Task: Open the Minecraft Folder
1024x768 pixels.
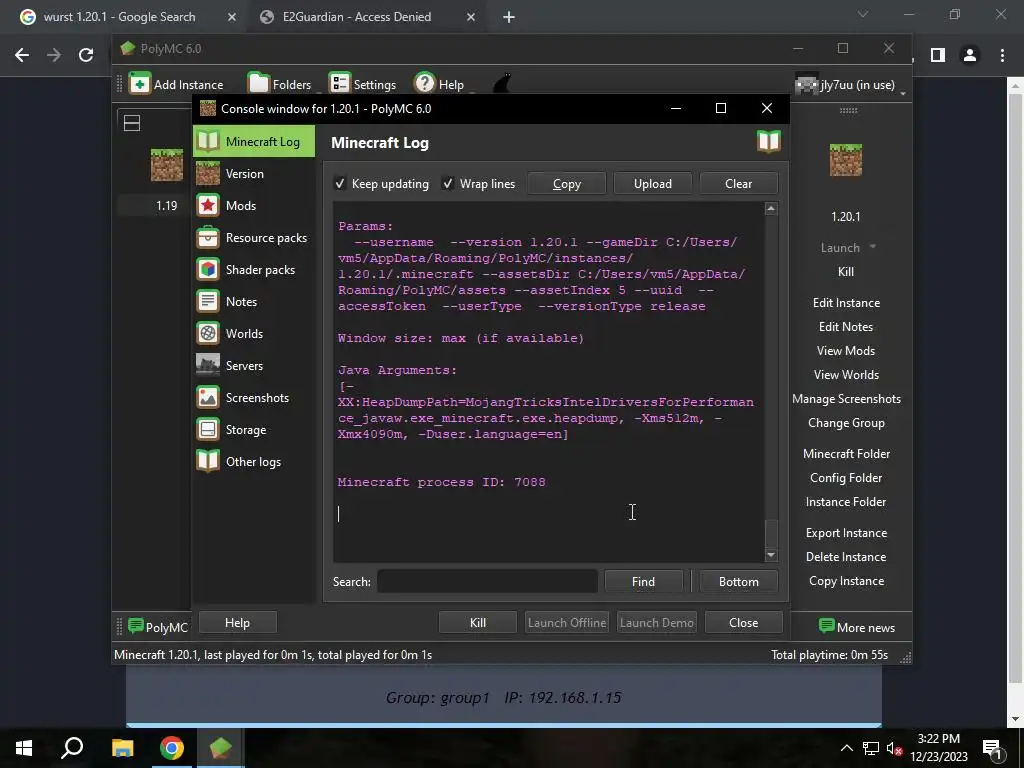Action: (846, 453)
